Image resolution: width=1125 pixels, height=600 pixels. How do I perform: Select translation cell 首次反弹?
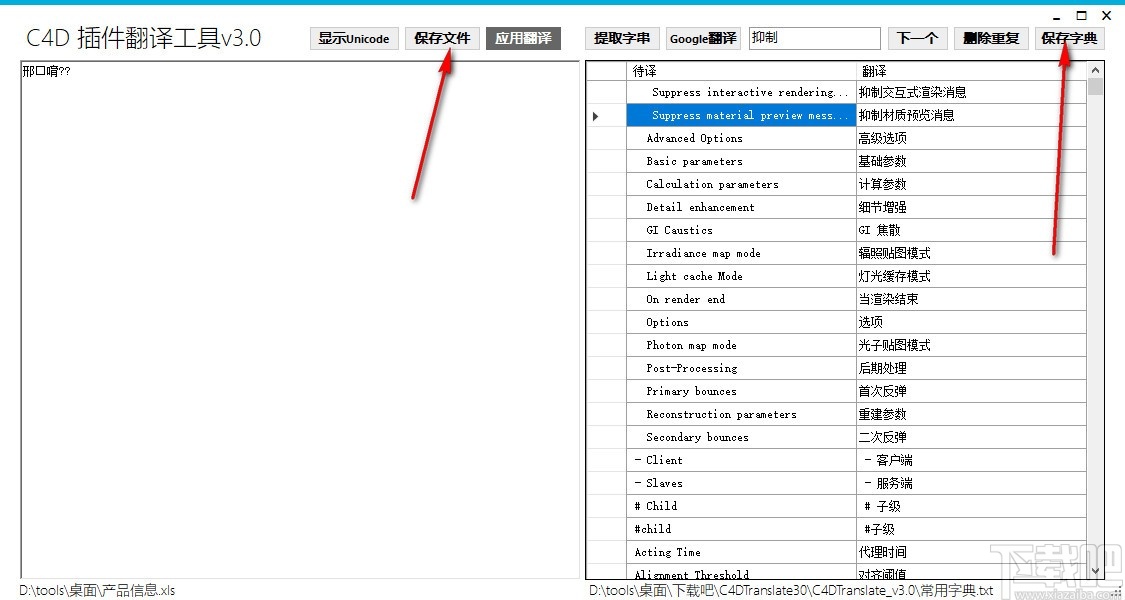(x=971, y=391)
